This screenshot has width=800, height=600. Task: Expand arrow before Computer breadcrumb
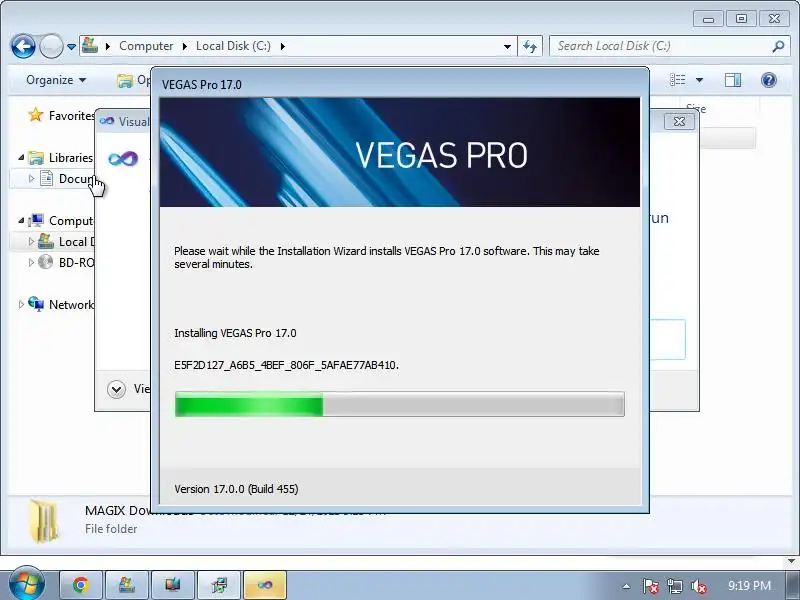[108, 46]
